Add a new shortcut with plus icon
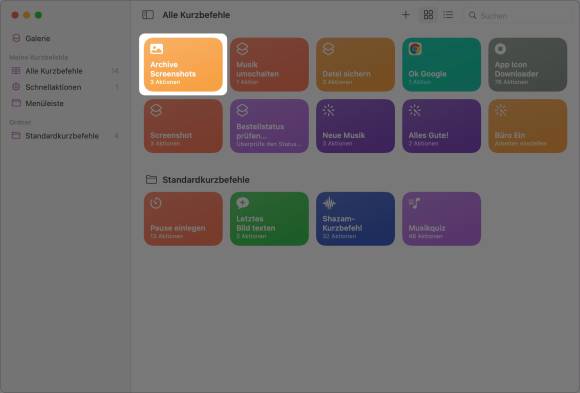The height and width of the screenshot is (393, 580). [405, 15]
